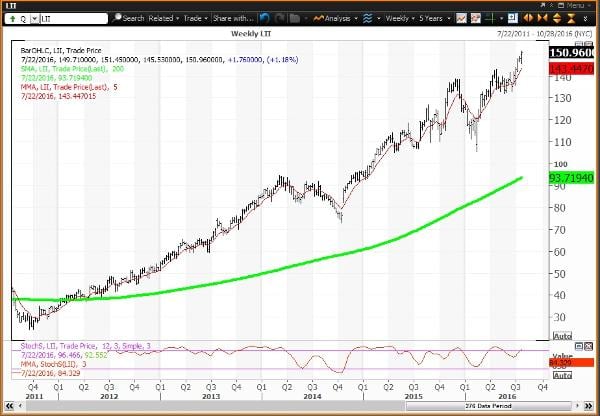The height and width of the screenshot is (416, 600).
Task: Click the pop-out arrow in title bar
Action: pyautogui.click(x=543, y=5)
